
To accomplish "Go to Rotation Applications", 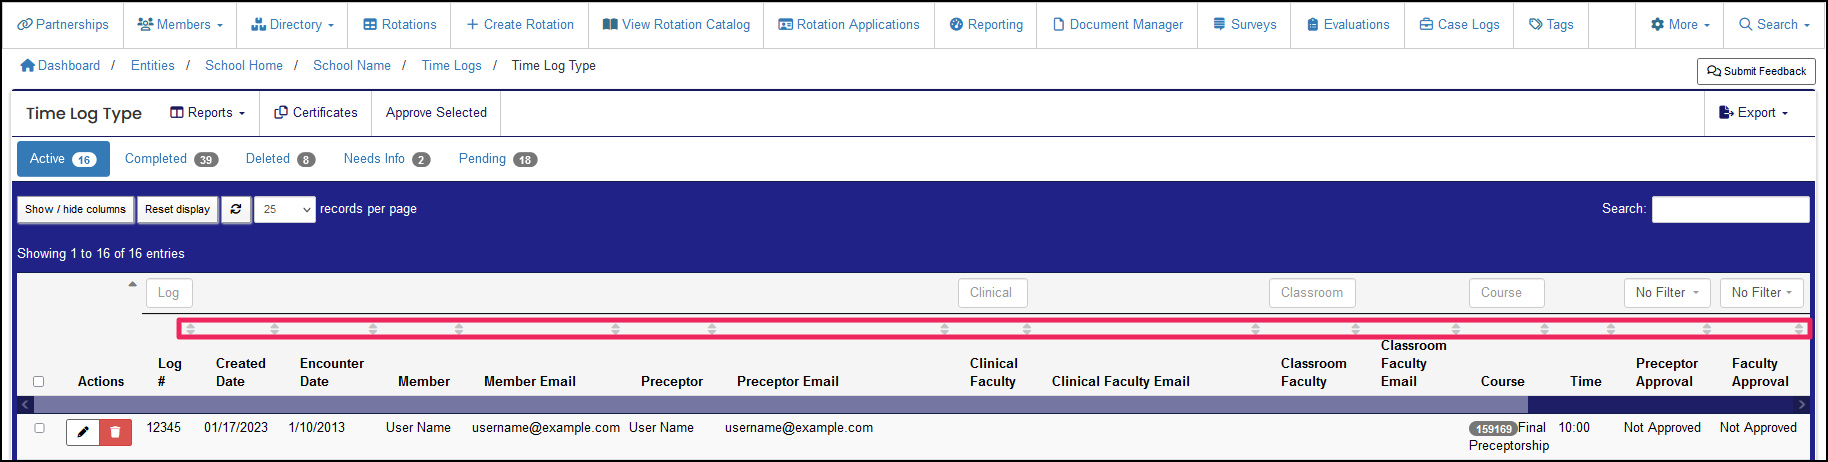I will (x=849, y=24).
